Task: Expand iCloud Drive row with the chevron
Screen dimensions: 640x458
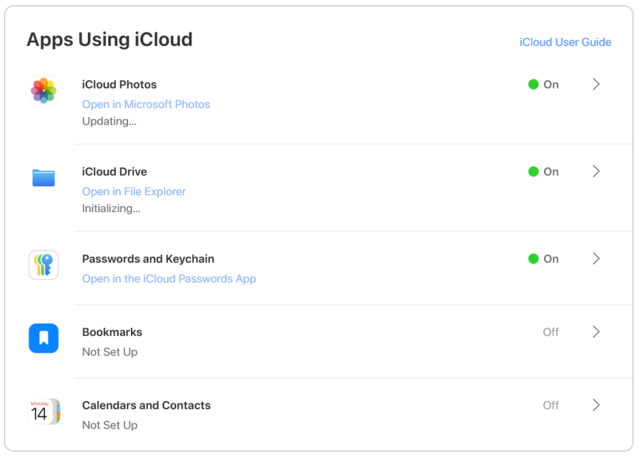Action: coord(596,172)
